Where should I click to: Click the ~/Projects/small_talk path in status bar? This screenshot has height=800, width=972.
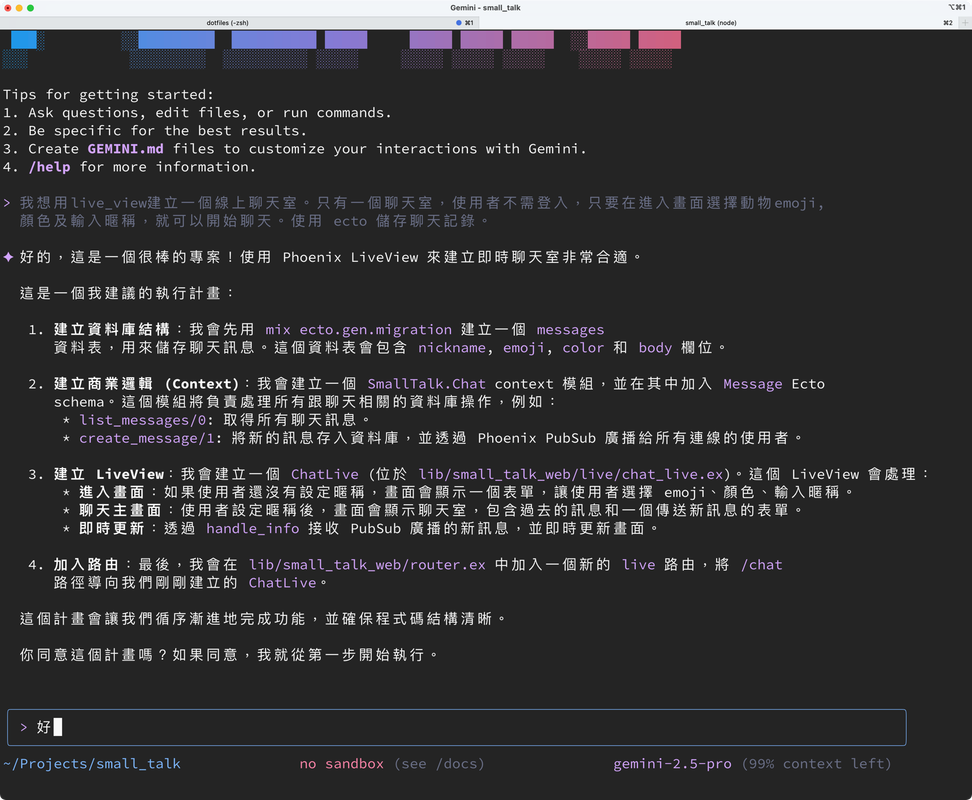click(92, 763)
